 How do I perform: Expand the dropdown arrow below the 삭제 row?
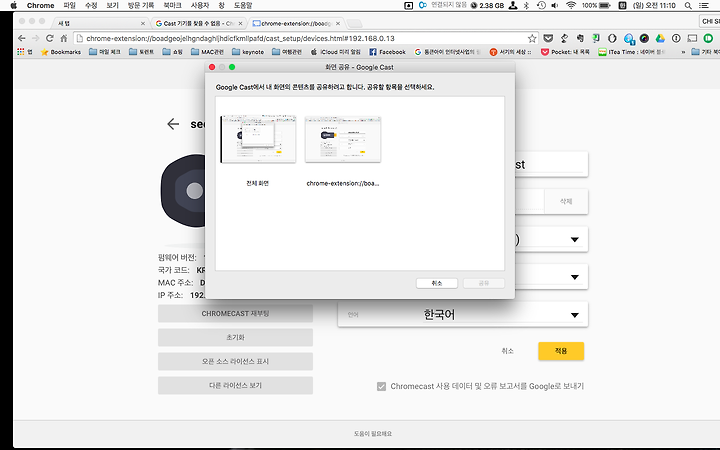pos(574,239)
